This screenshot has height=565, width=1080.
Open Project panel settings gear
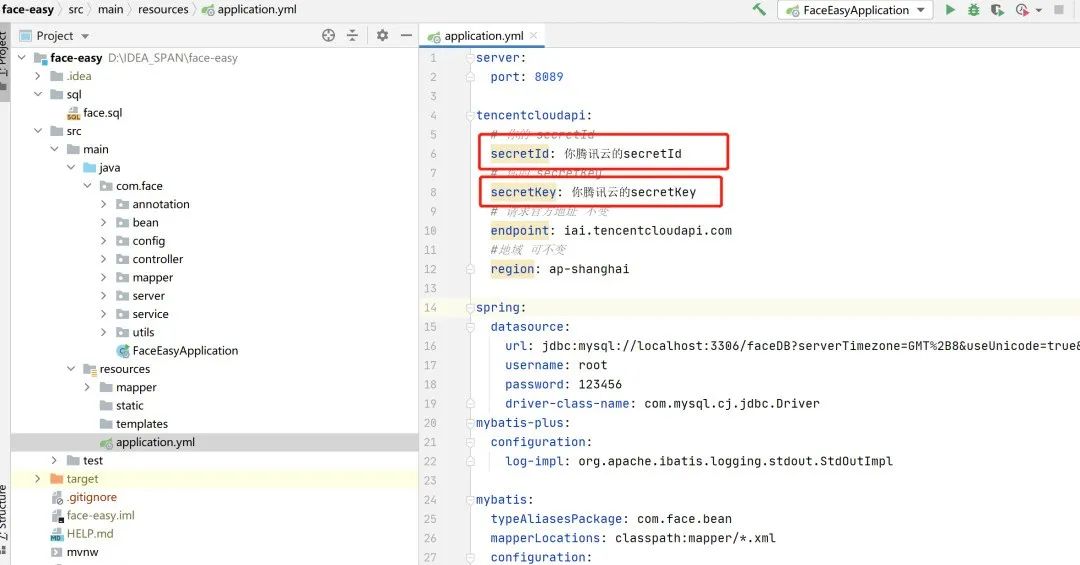(x=382, y=35)
